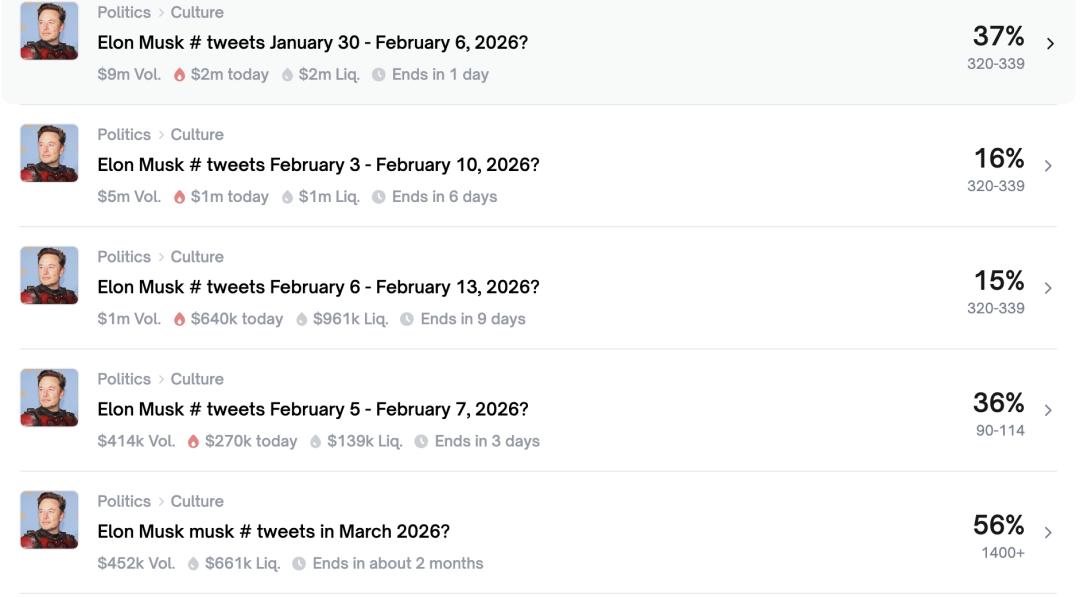Open the tweets February 5 - February 7 market title
Screen dimensions: 1080x598
[x=313, y=409]
